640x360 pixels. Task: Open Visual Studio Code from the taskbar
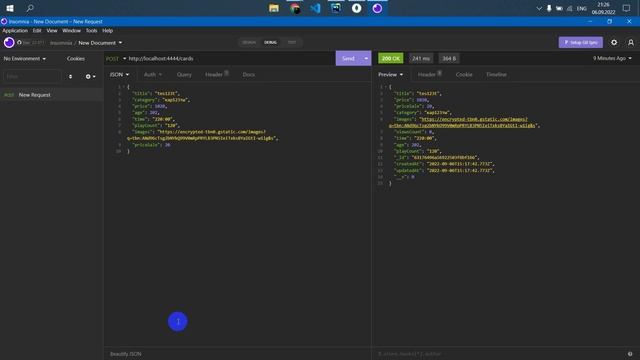tap(315, 8)
